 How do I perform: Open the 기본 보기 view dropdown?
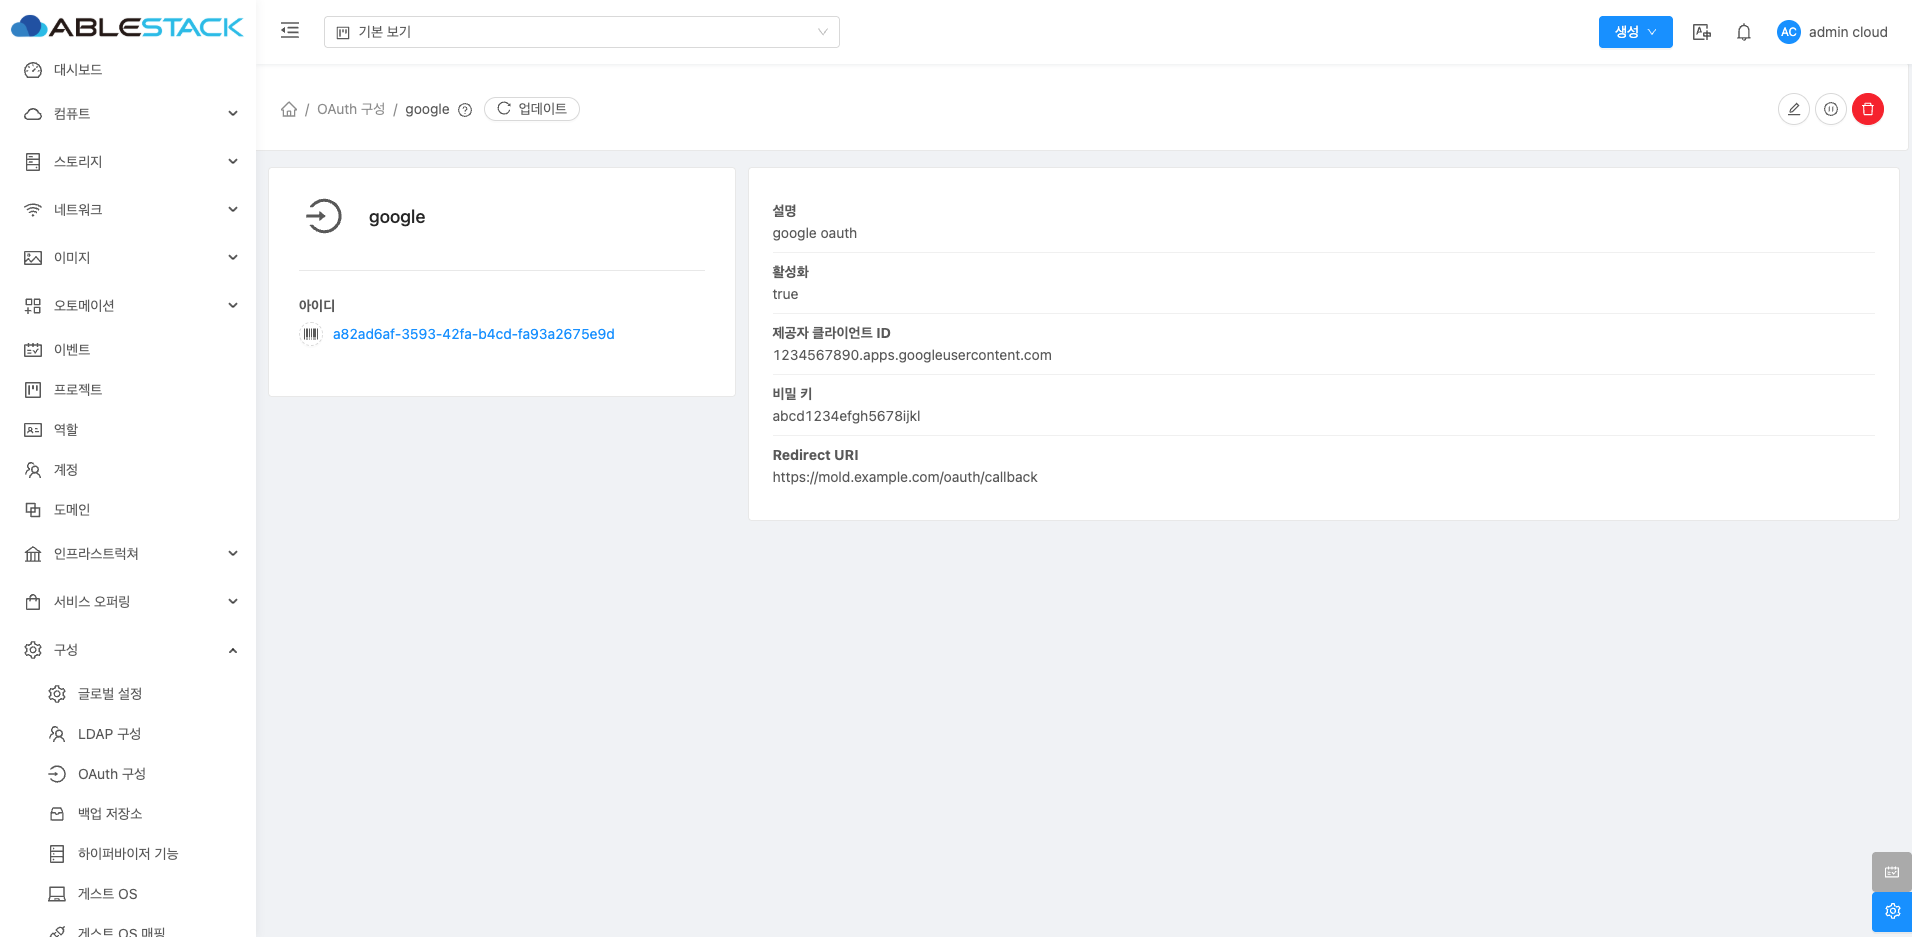581,32
